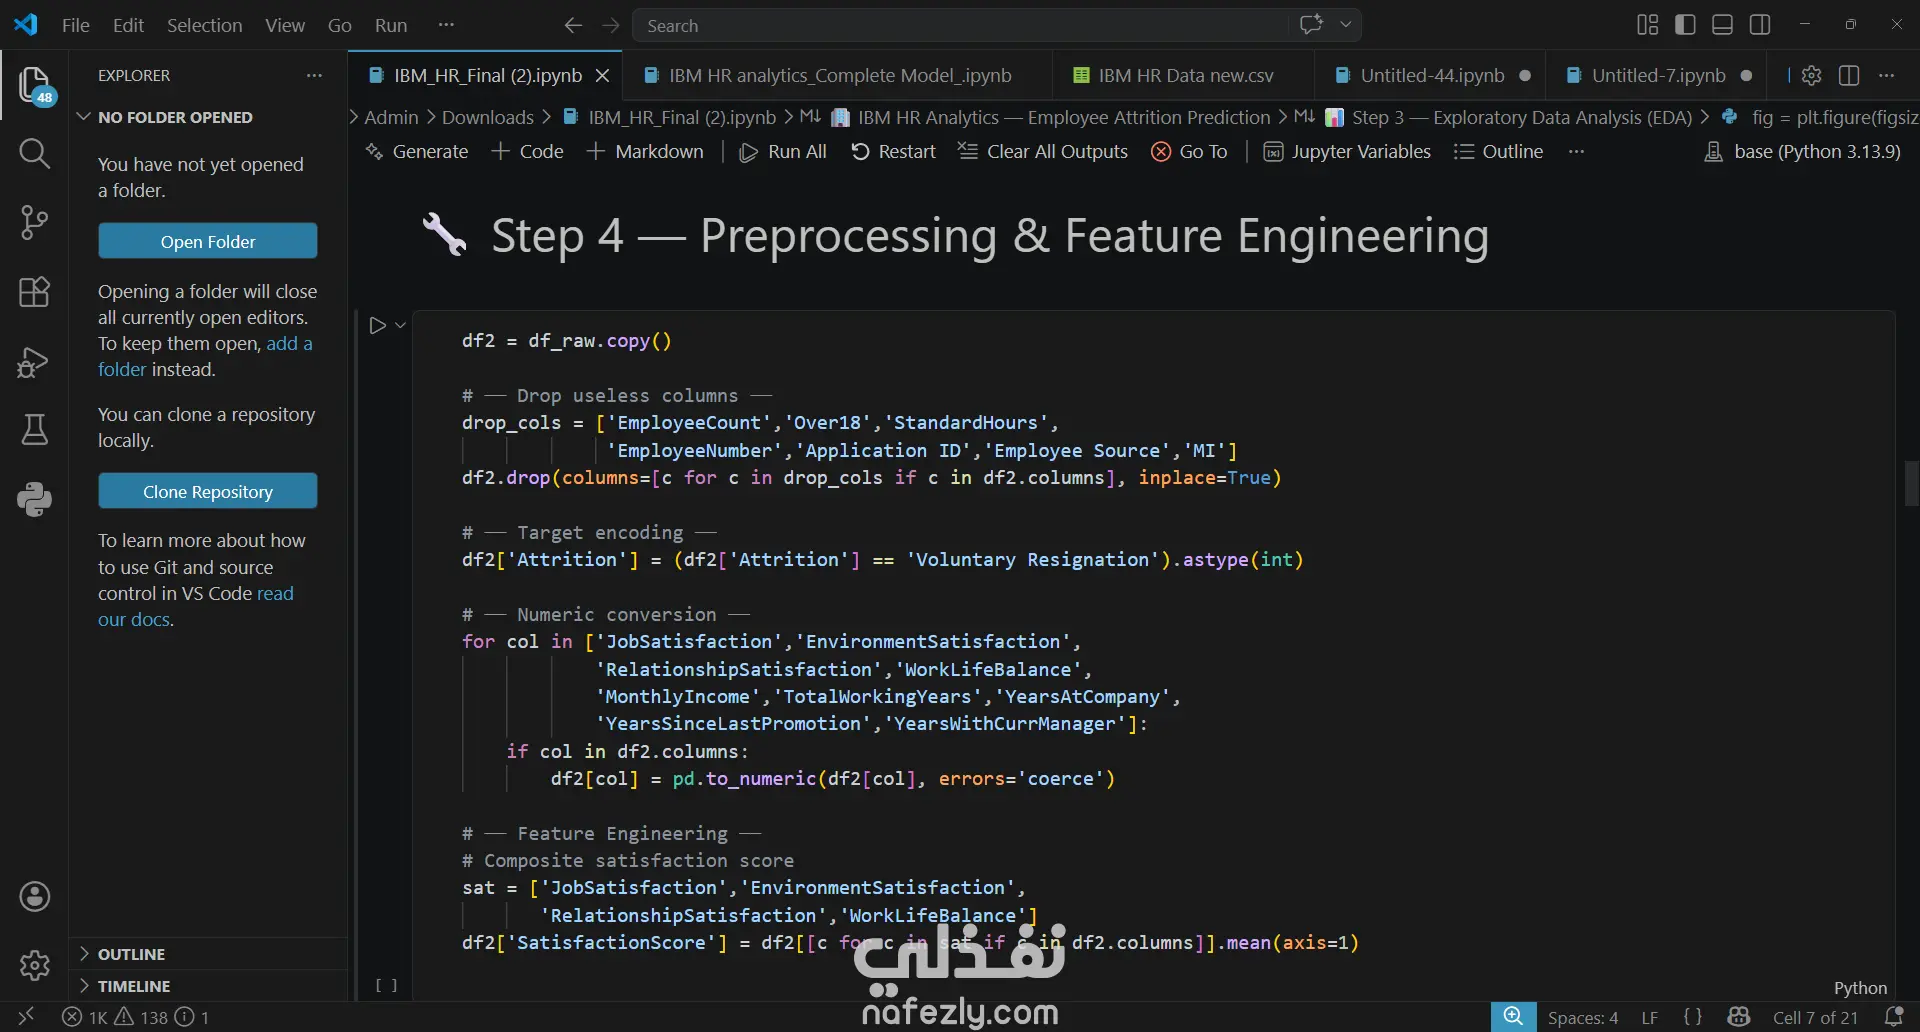Screen dimensions: 1920x1032
Task: Add a new Code cell
Action: point(528,151)
